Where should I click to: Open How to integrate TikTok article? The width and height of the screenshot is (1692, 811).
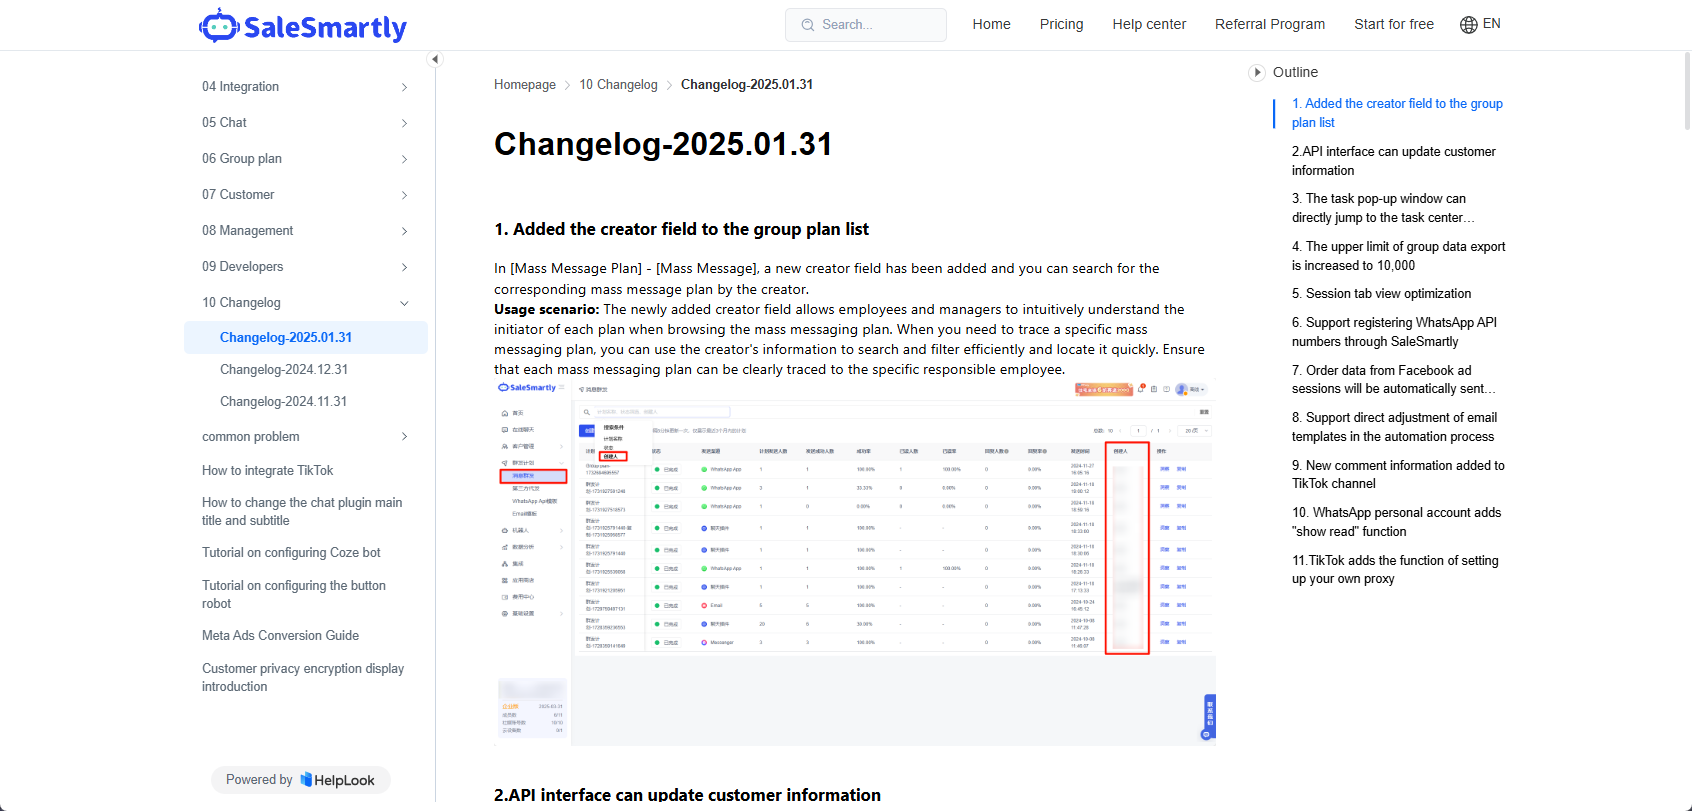268,471
